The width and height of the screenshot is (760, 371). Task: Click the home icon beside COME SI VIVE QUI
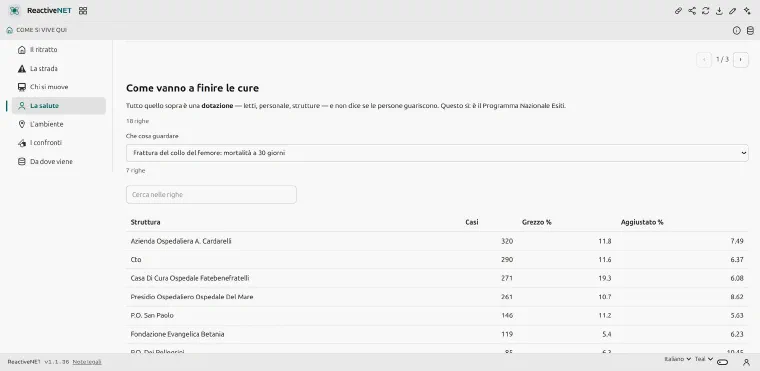click(10, 30)
